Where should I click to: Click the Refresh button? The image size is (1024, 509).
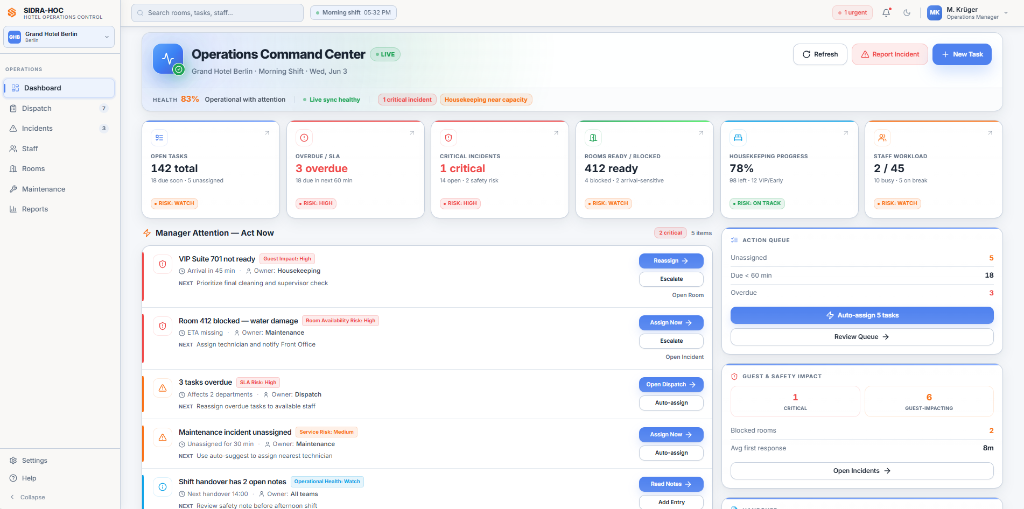[820, 54]
